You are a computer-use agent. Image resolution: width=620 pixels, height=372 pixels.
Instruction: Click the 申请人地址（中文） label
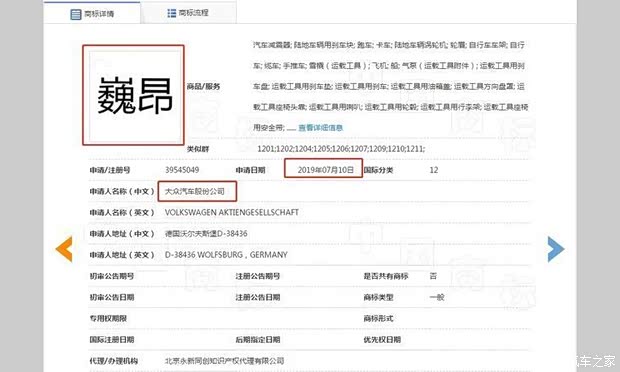122,234
